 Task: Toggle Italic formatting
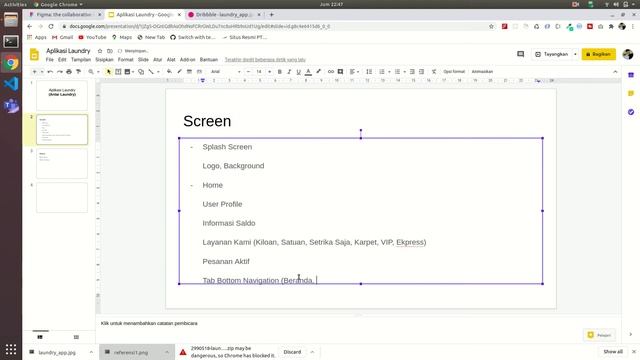click(289, 72)
